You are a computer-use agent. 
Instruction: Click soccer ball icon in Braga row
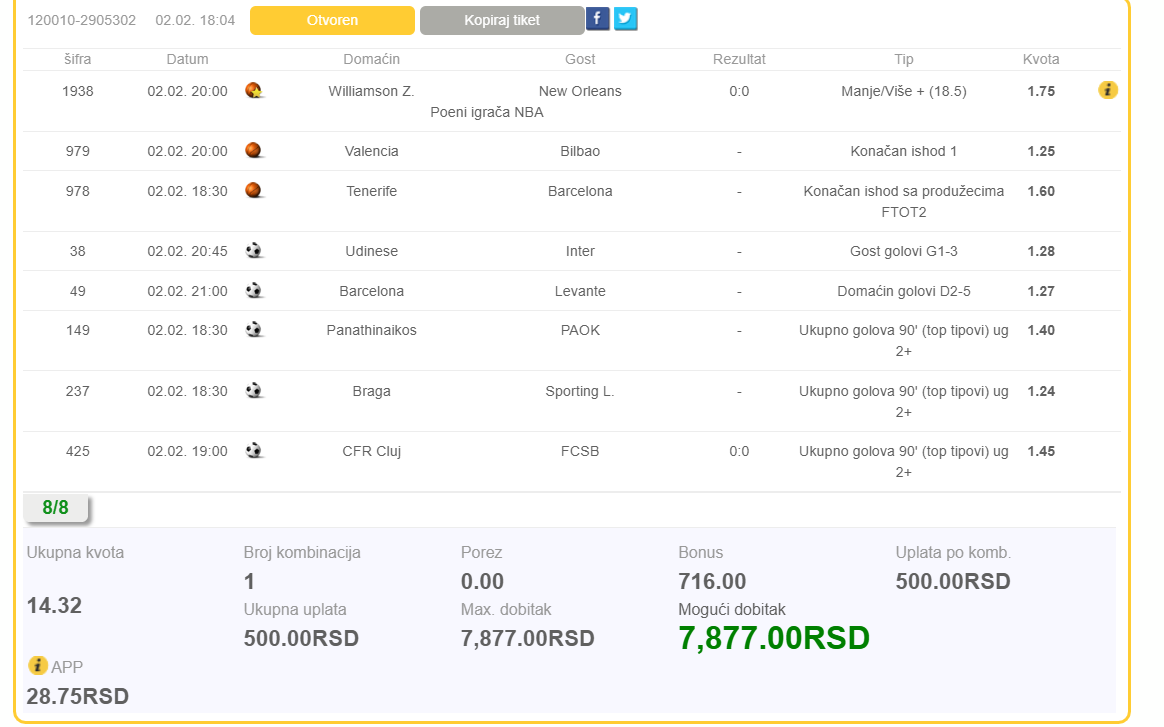point(254,391)
